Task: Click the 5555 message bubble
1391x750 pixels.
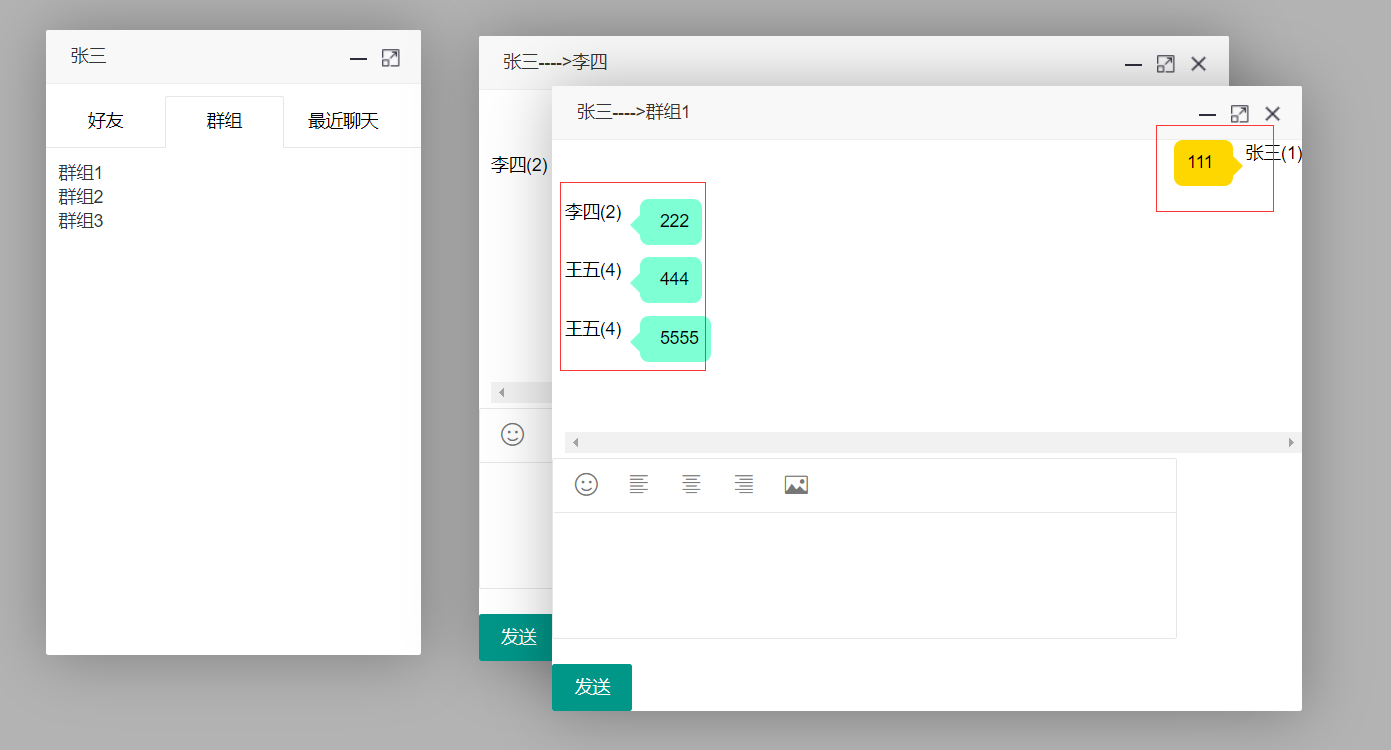Action: click(x=675, y=338)
